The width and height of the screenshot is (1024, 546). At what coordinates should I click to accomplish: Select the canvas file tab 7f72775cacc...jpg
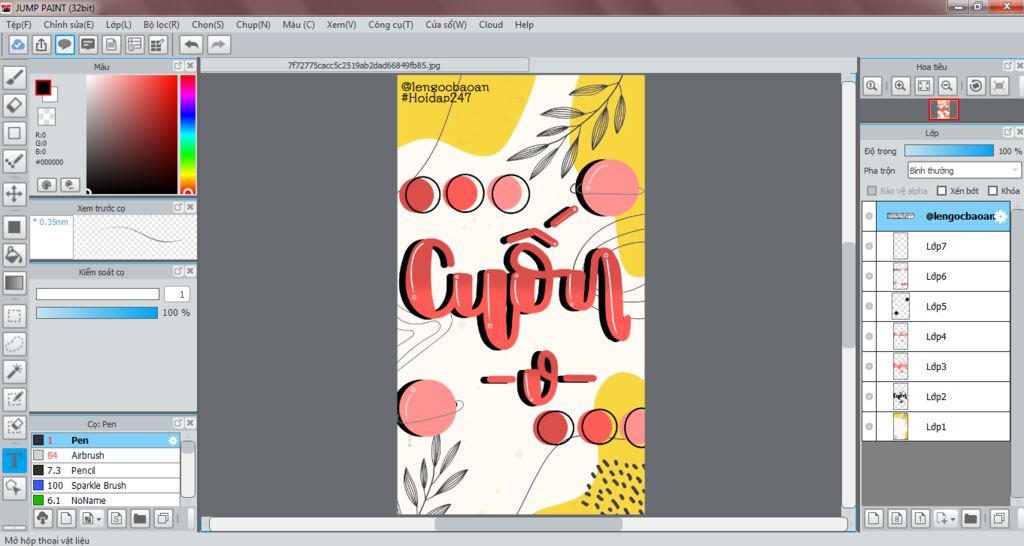click(x=364, y=65)
